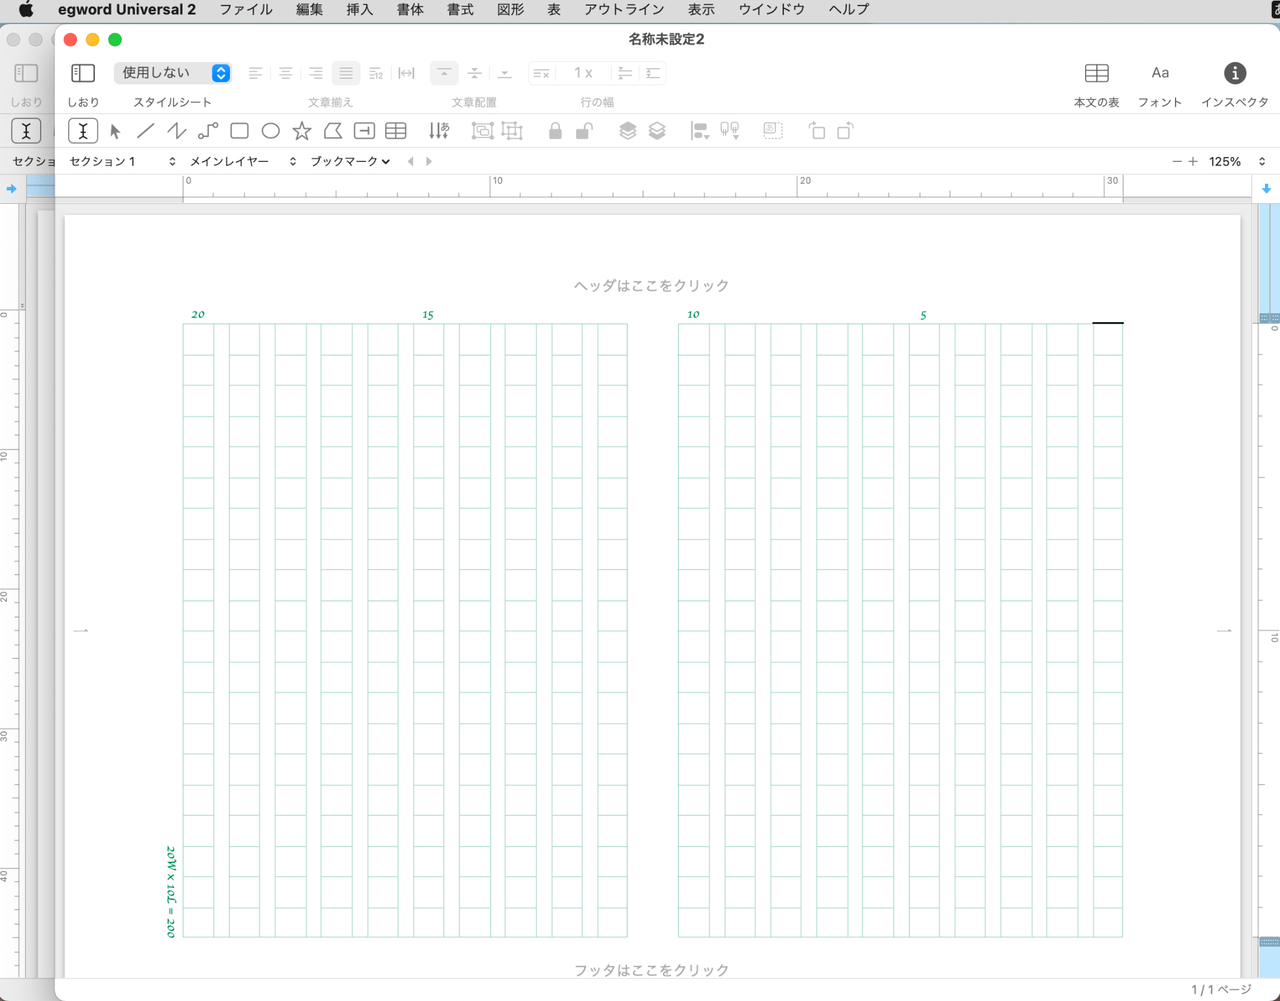The height and width of the screenshot is (1001, 1280).
Task: Open the align objects icon menu
Action: point(700,131)
